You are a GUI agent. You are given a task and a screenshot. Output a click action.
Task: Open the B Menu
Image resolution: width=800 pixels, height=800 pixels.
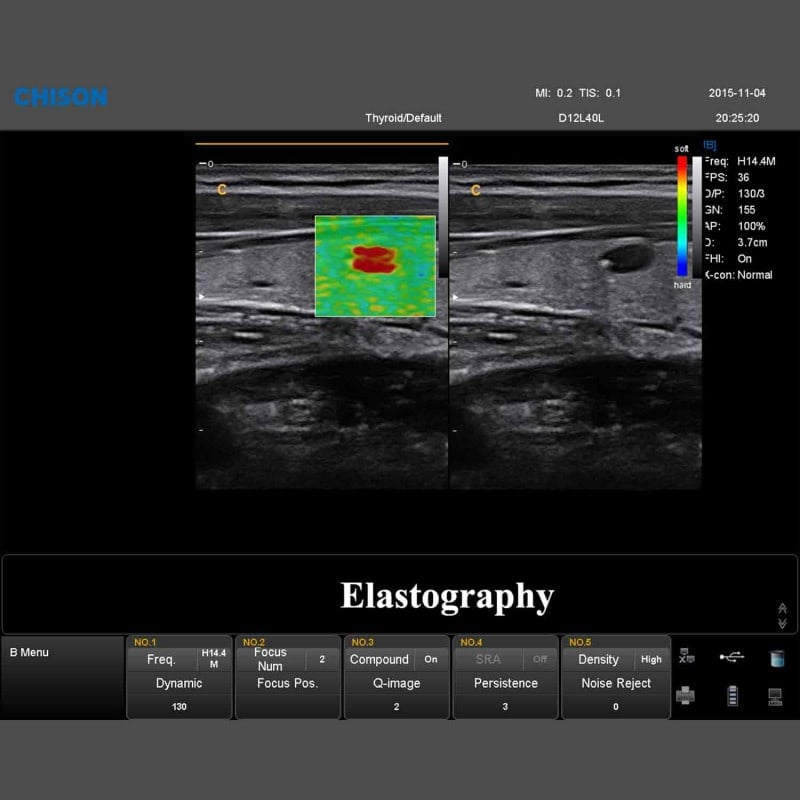30,651
